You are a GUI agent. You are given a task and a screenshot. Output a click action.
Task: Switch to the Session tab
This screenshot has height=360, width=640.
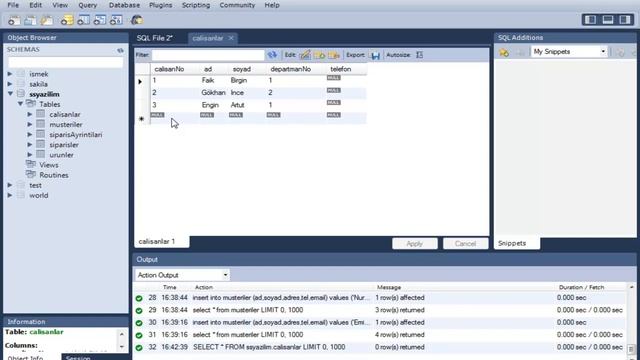pos(78,358)
